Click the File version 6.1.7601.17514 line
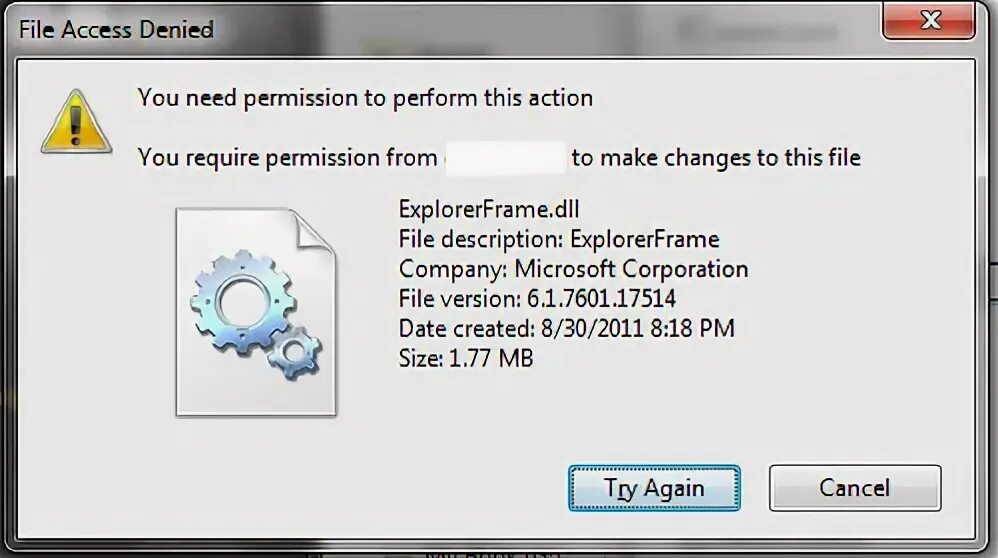 point(537,298)
